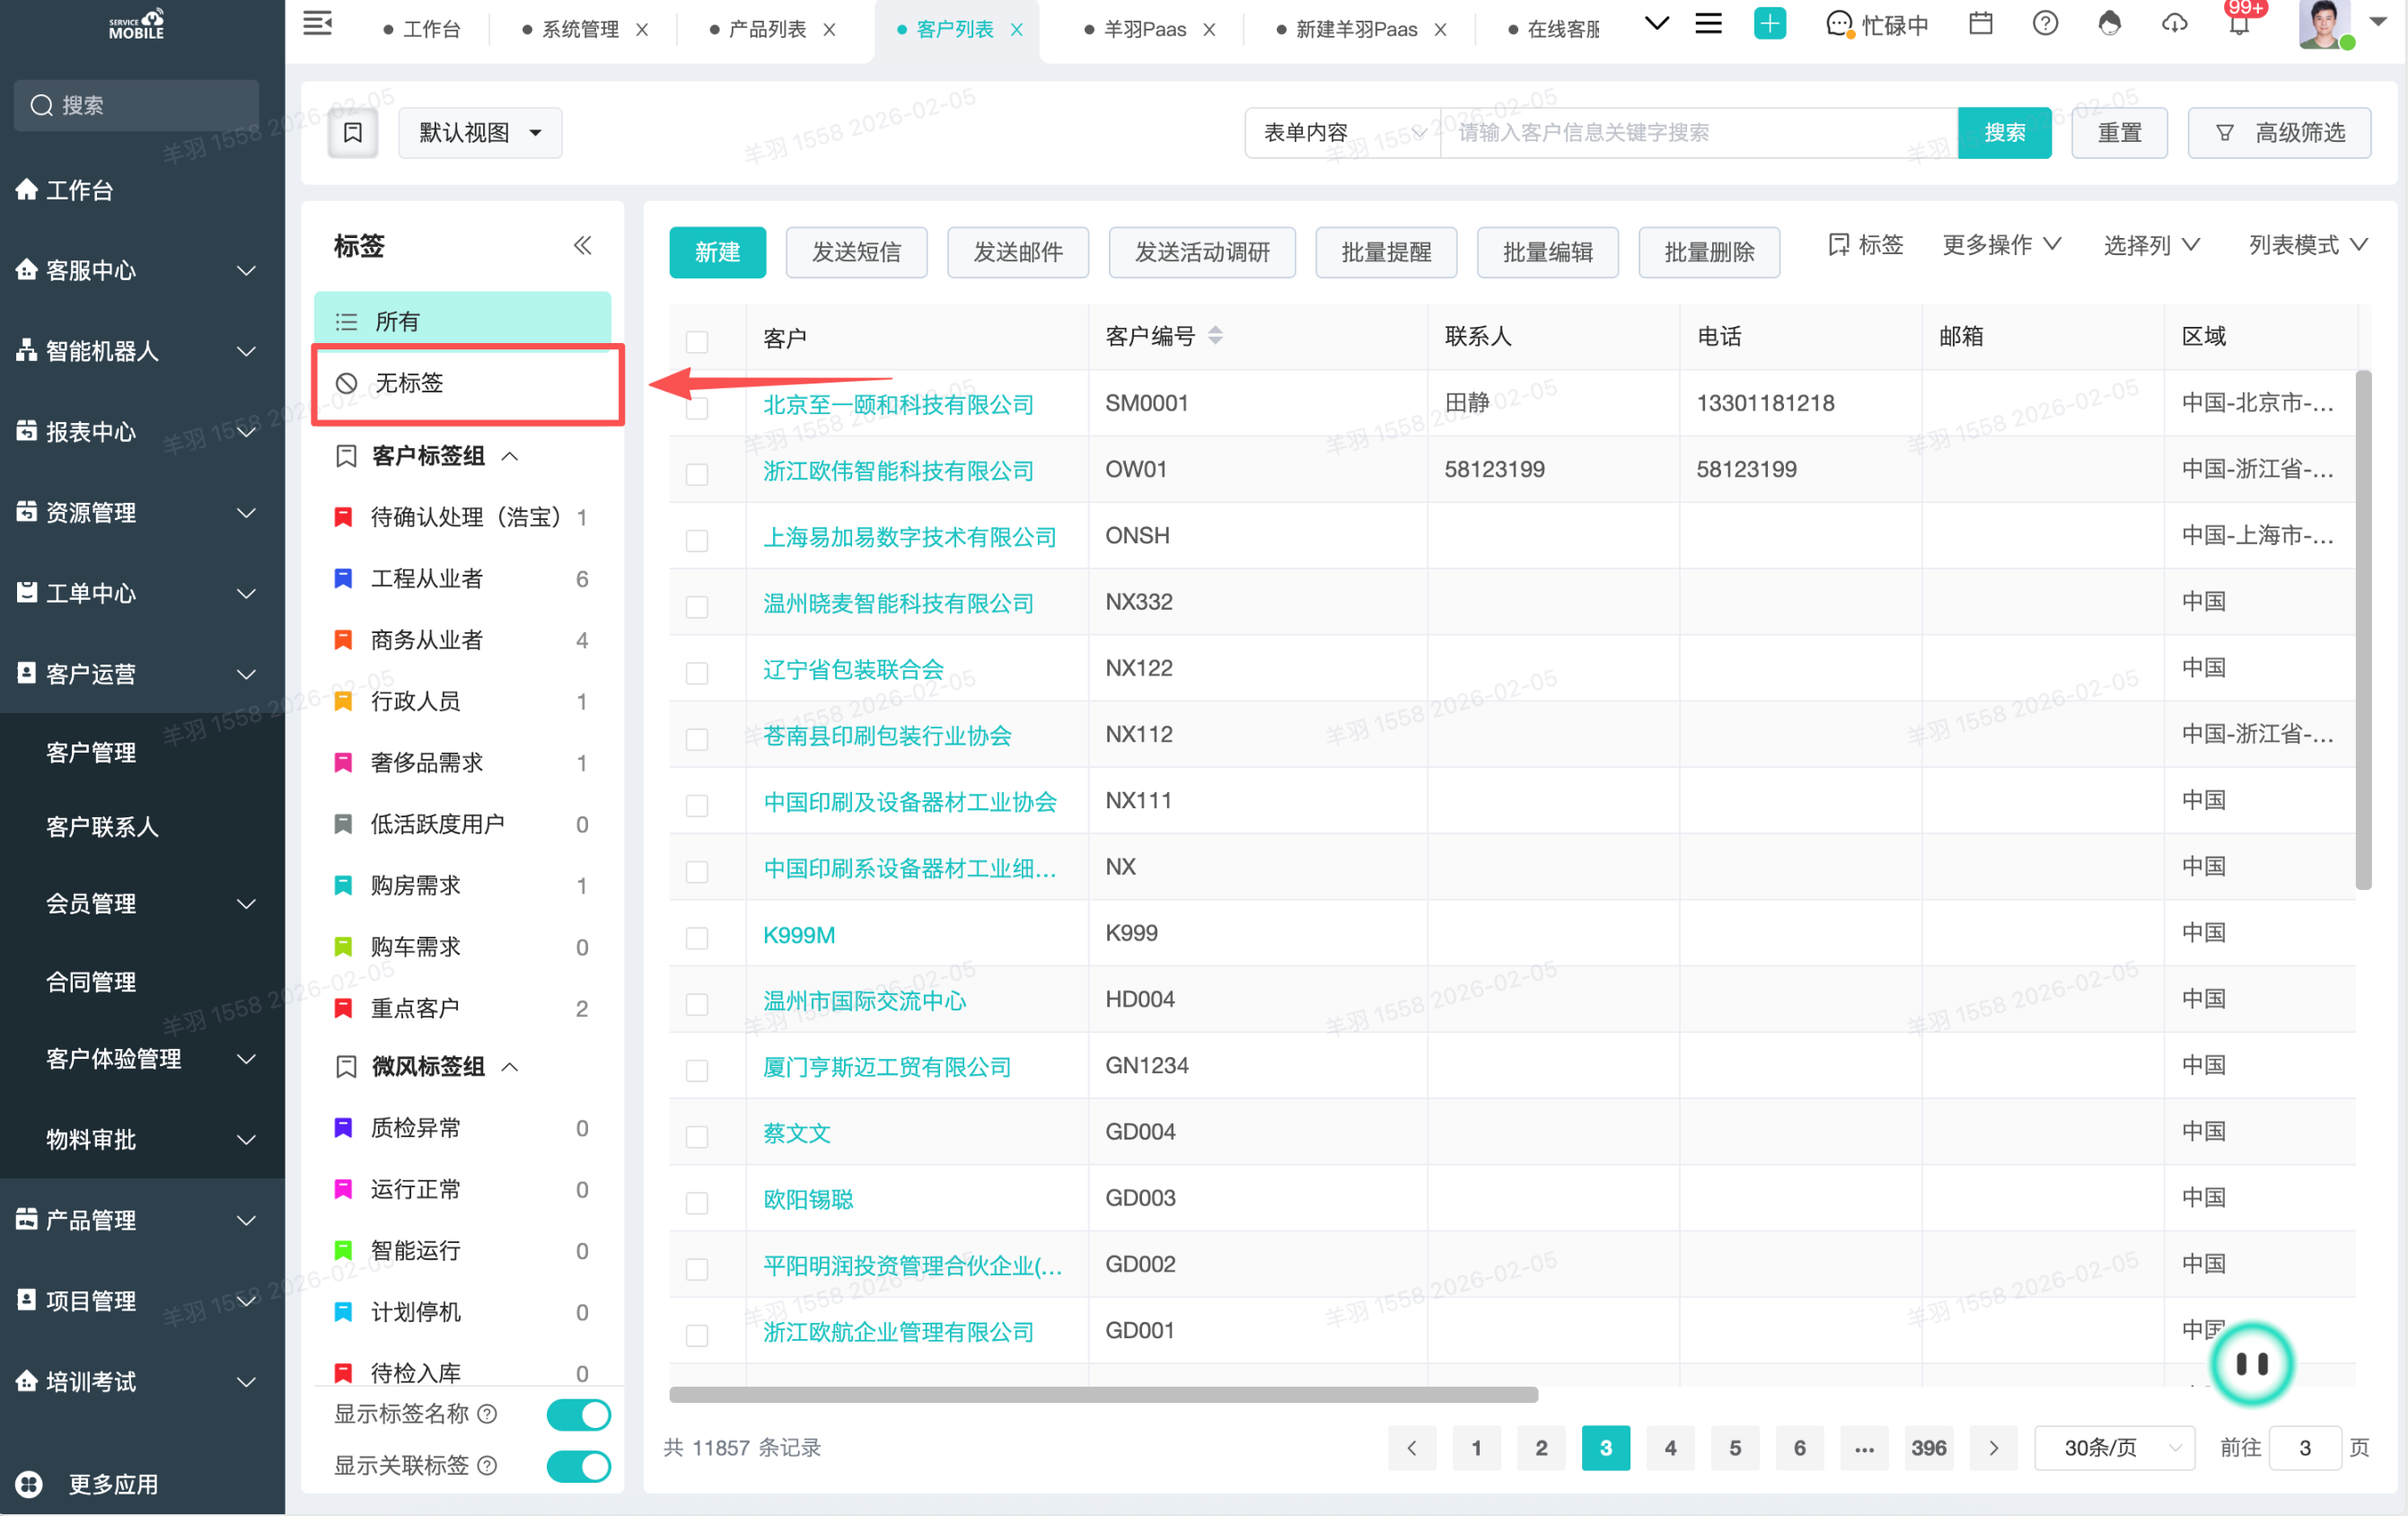The width and height of the screenshot is (2408, 1516).
Task: Toggle the 显示标签名称 switch
Action: tap(578, 1414)
